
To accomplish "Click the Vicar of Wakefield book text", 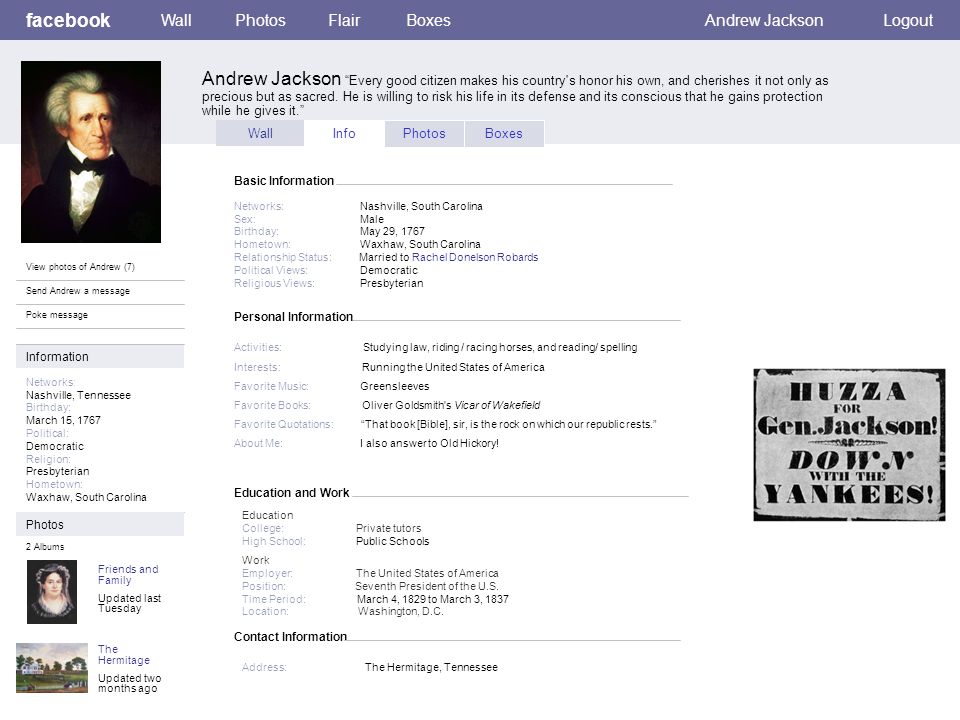I will (497, 405).
